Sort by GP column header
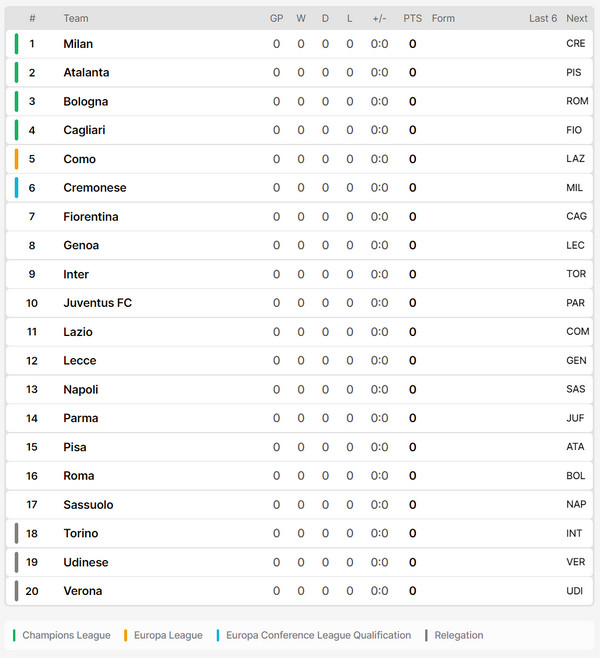This screenshot has height=658, width=600. pyautogui.click(x=277, y=18)
